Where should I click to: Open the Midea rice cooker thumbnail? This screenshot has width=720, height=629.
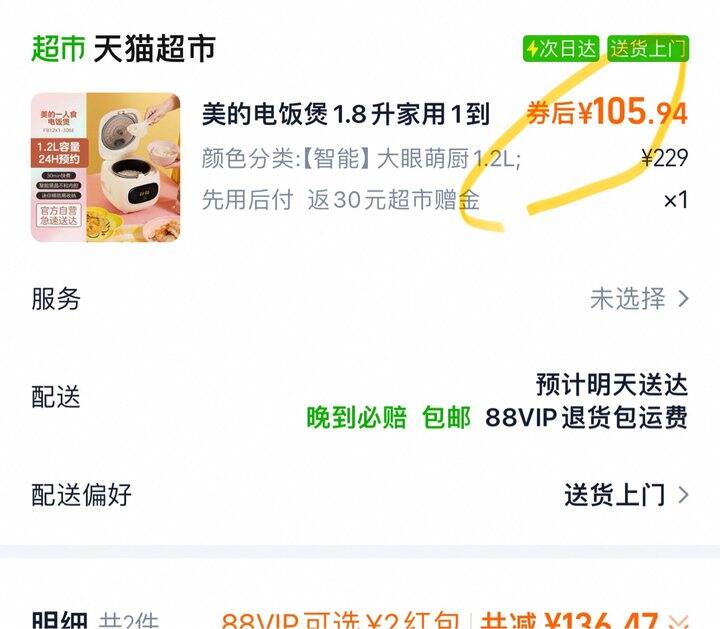click(x=105, y=167)
